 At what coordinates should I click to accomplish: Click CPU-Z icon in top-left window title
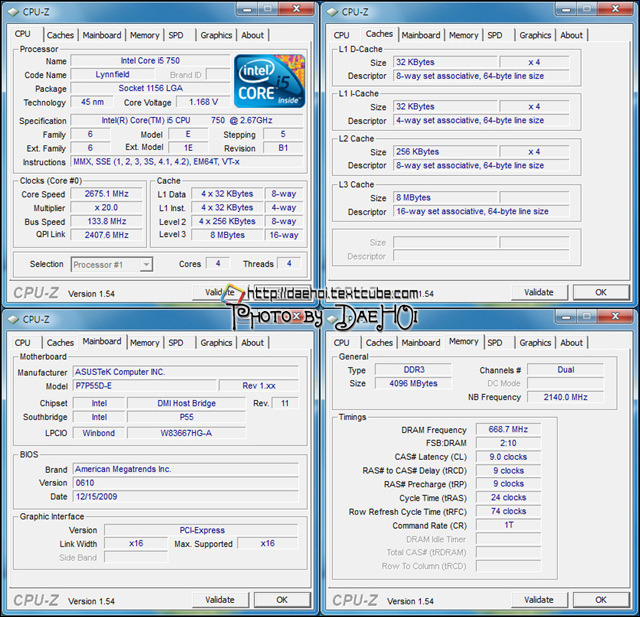[x=13, y=12]
